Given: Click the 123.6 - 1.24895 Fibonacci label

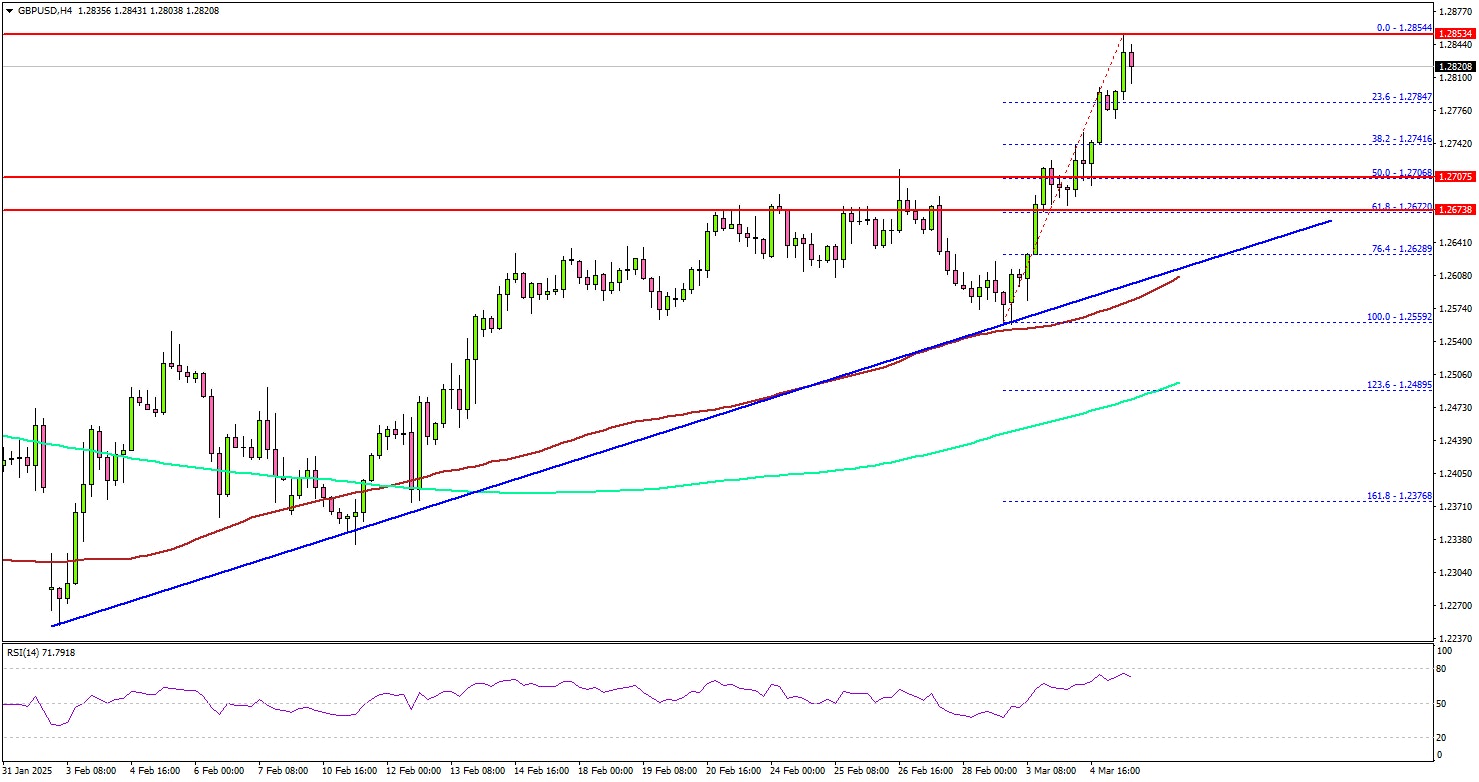Looking at the screenshot, I should click(1399, 385).
